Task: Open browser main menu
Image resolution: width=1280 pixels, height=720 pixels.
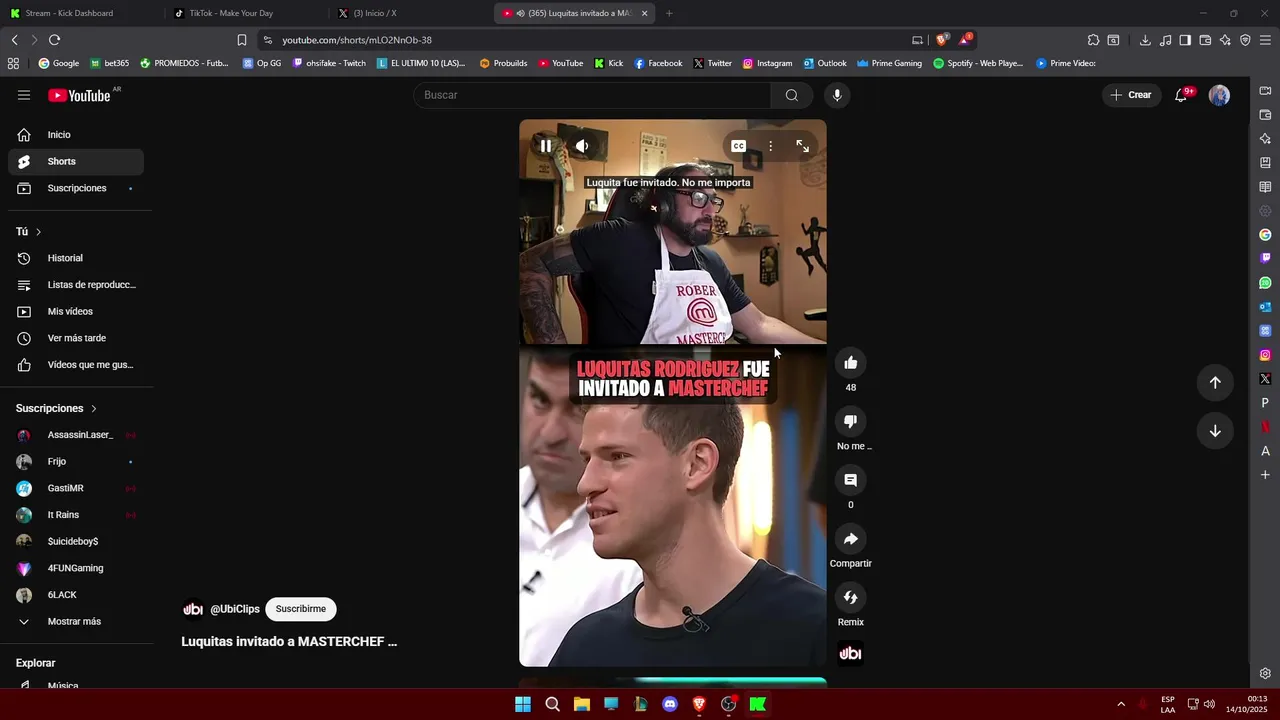Action: [1265, 40]
